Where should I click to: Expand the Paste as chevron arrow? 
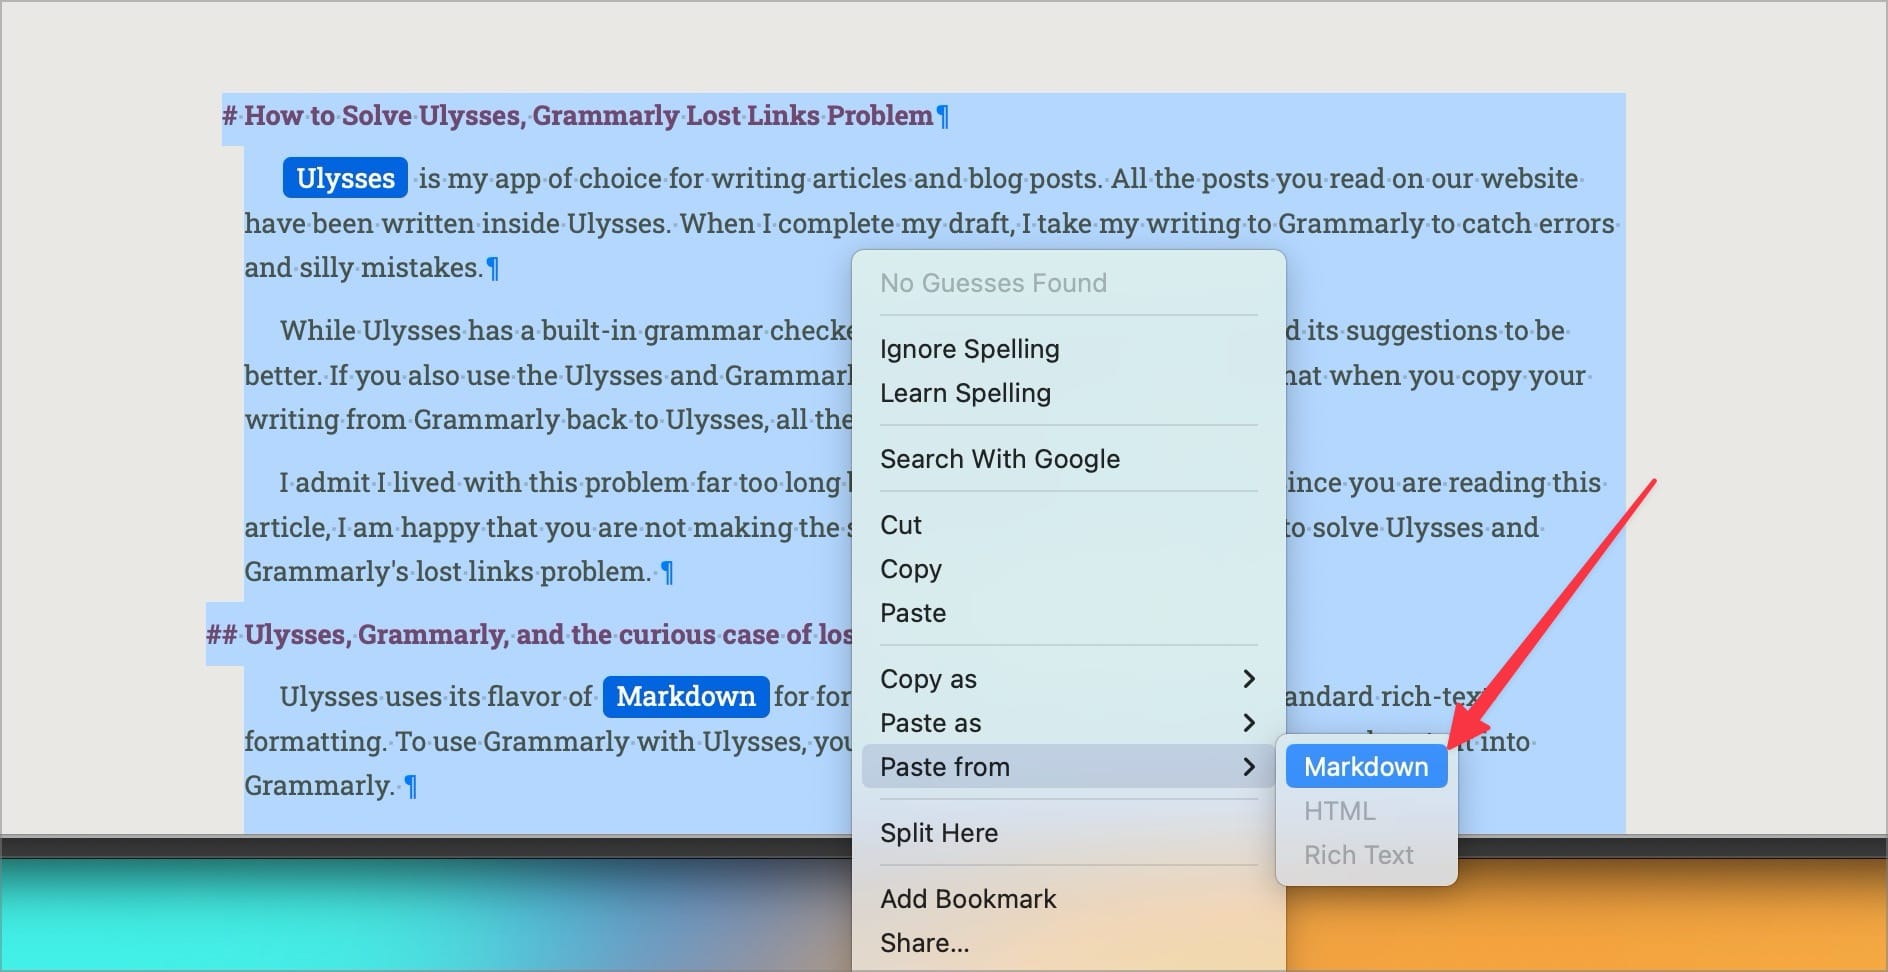1248,723
